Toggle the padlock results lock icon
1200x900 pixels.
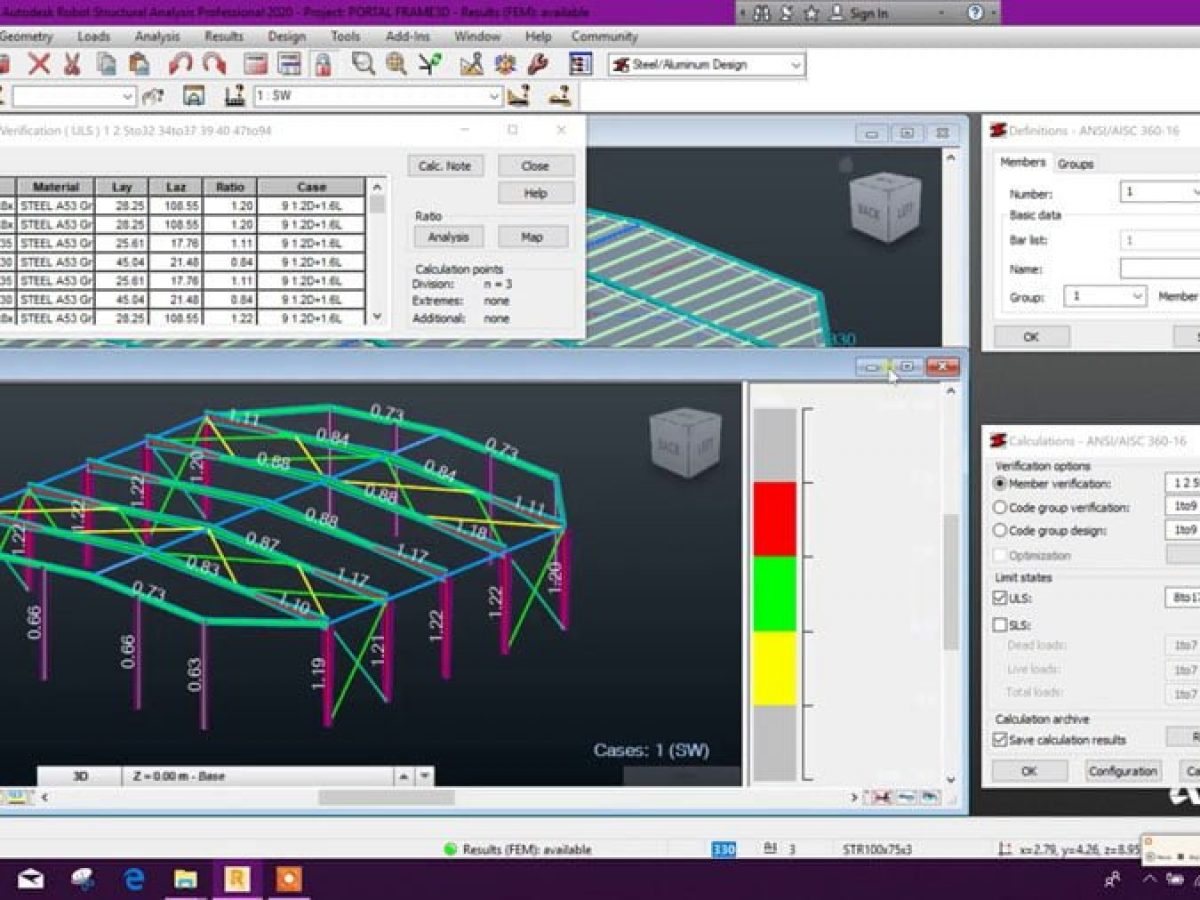click(322, 65)
